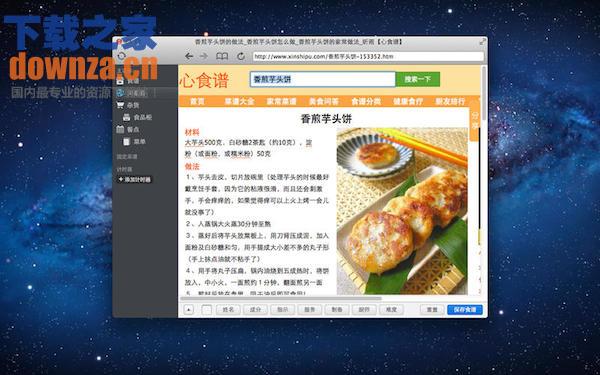Open the 家常菜谱 navigation tab
The image size is (600, 375).
tap(281, 101)
